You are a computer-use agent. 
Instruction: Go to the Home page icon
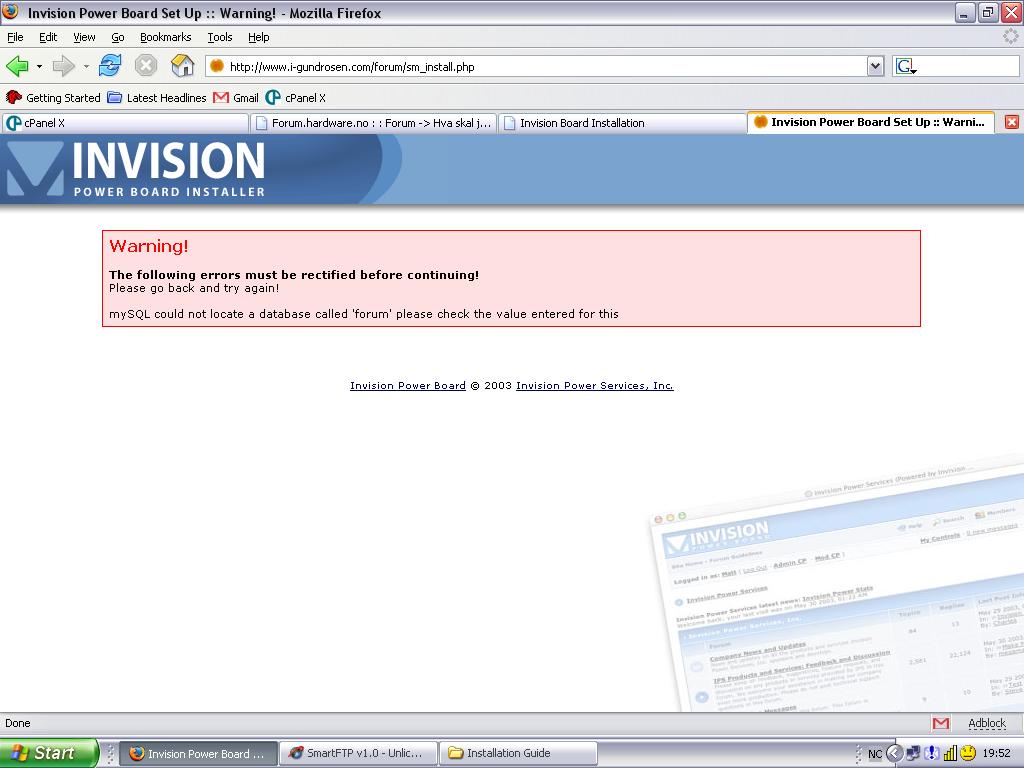point(182,65)
